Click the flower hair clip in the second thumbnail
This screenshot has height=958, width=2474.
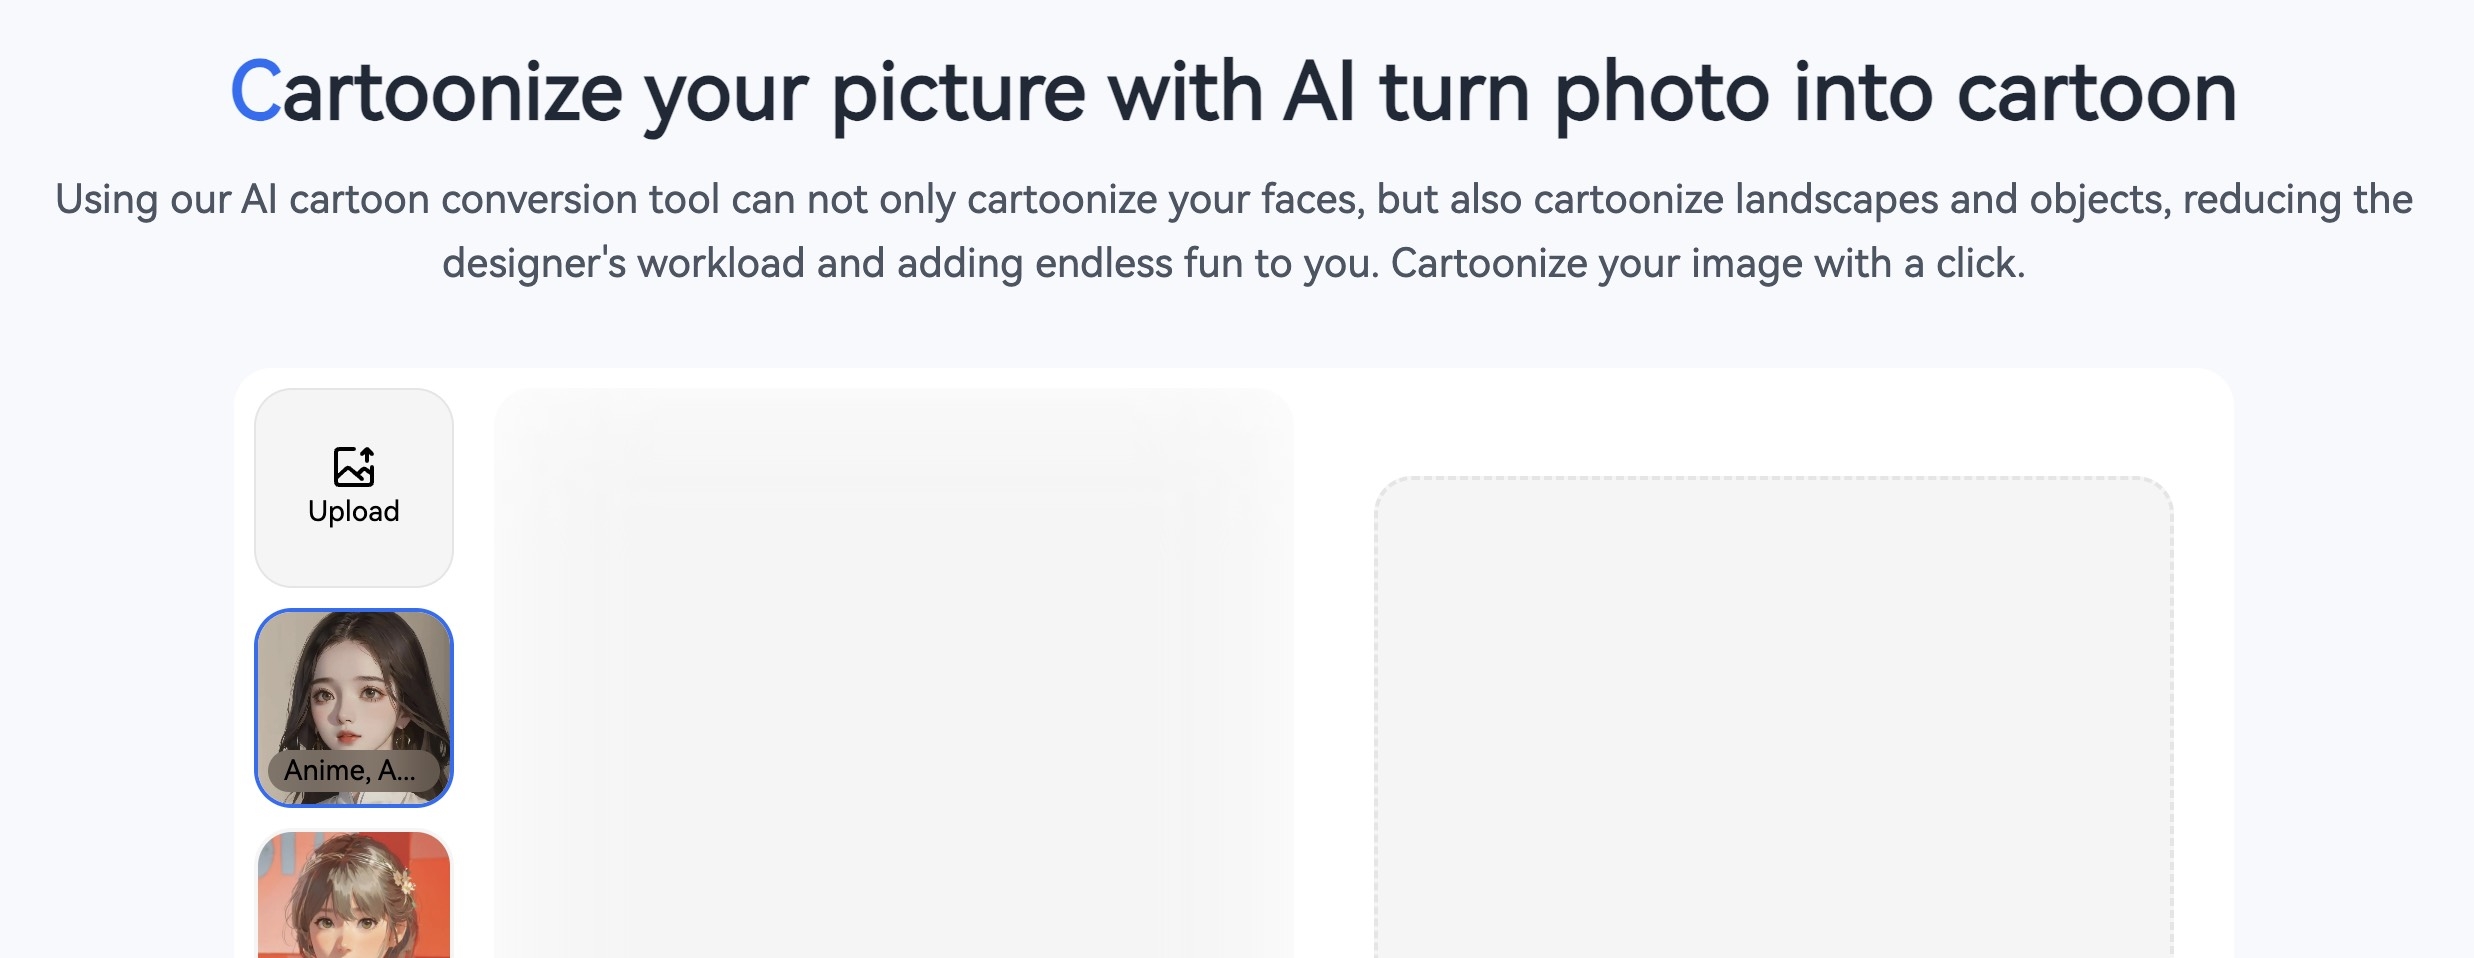403,881
